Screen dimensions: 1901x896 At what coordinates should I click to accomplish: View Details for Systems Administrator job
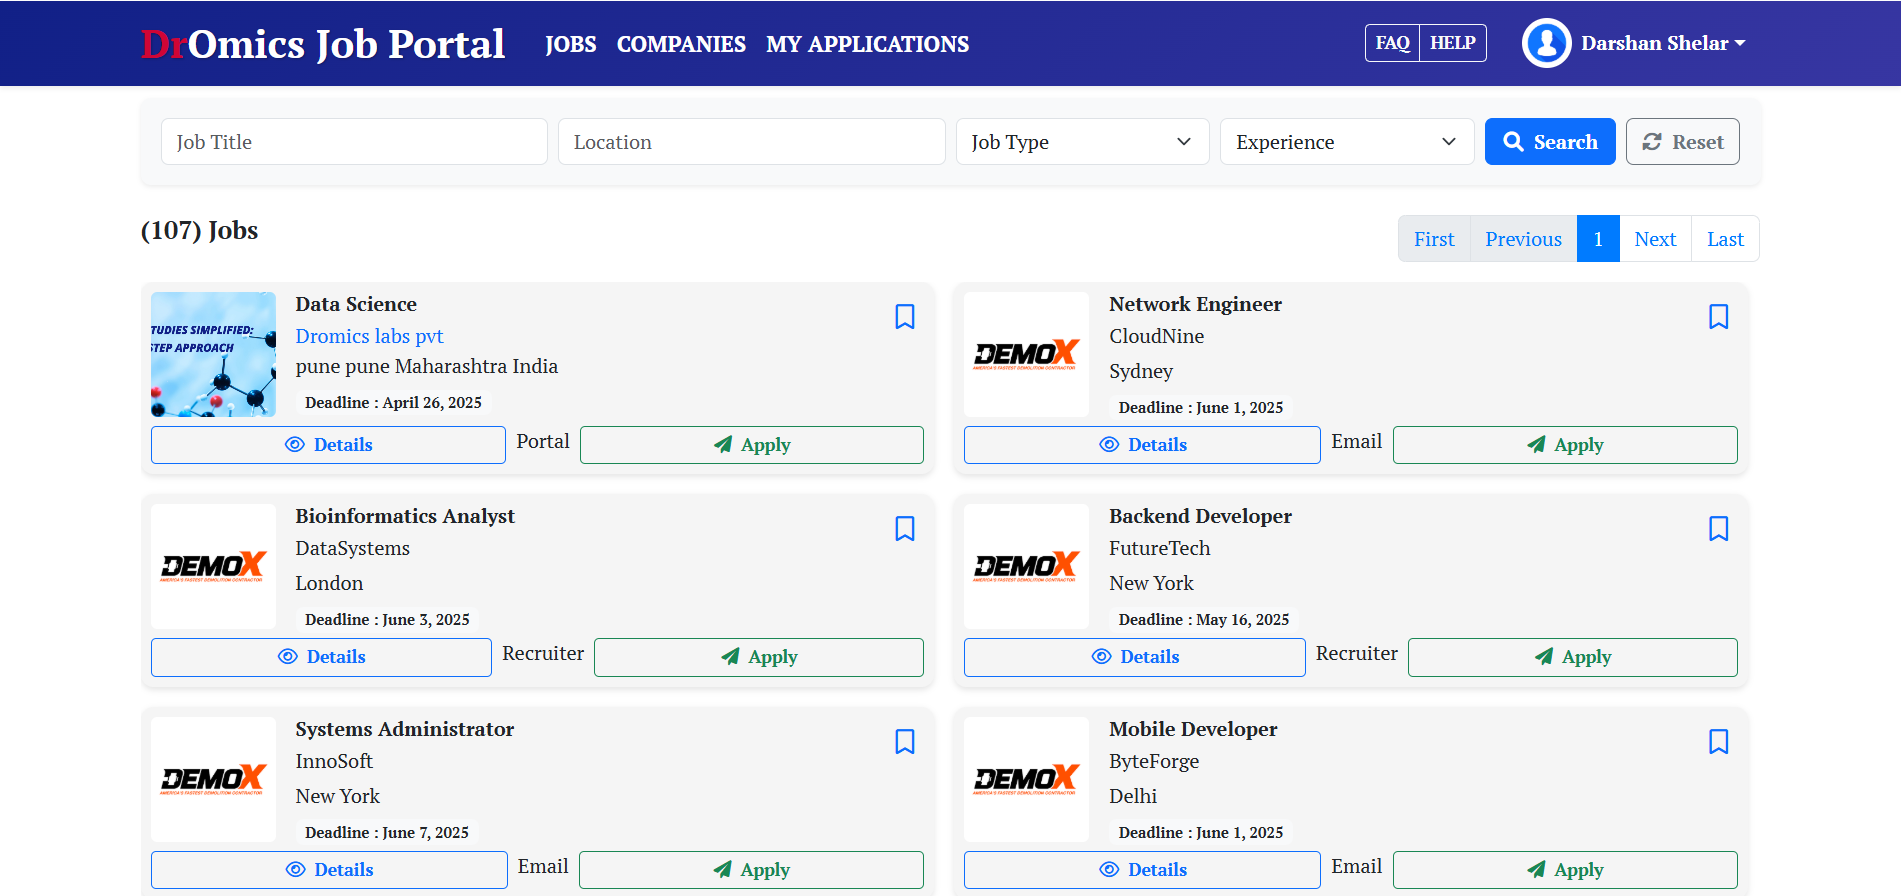(x=329, y=870)
